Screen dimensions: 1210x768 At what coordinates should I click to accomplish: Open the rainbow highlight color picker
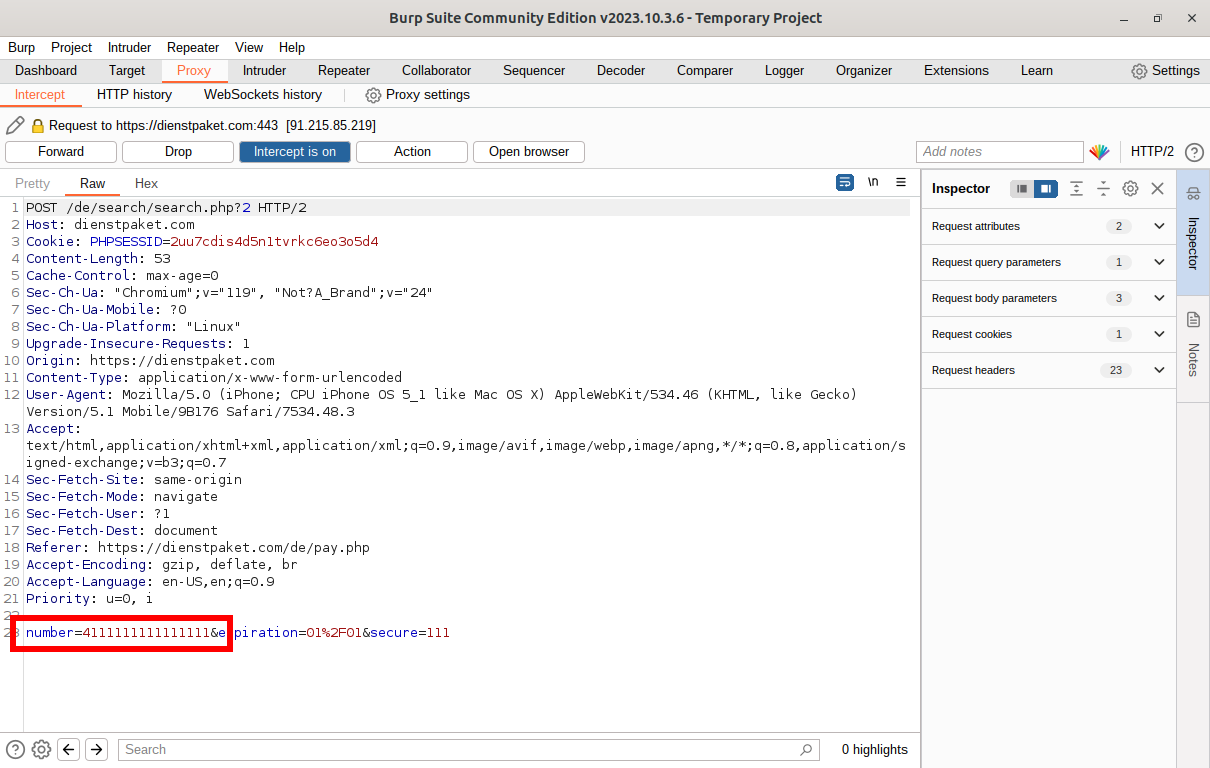1099,152
